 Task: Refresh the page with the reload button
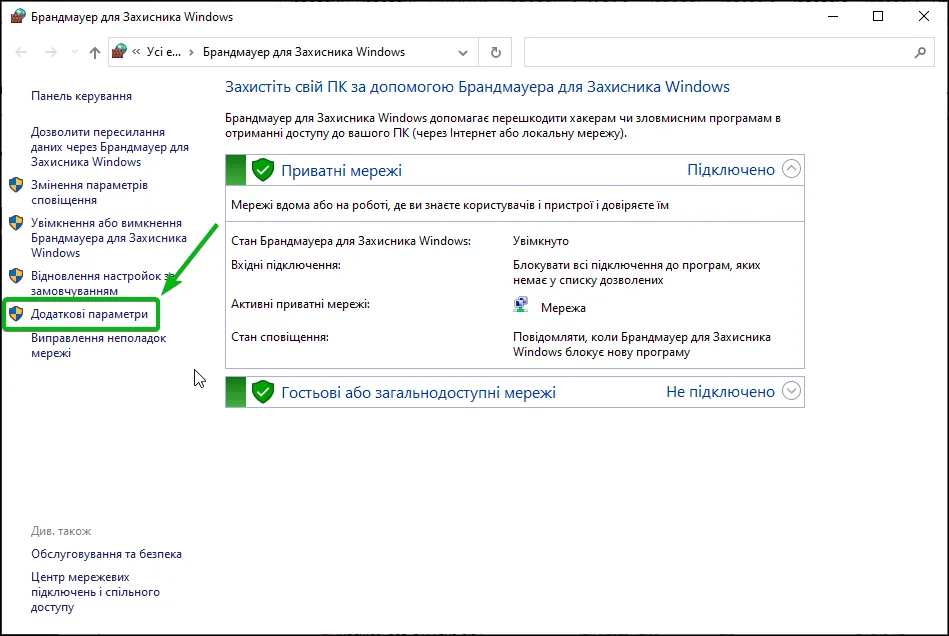tap(496, 53)
